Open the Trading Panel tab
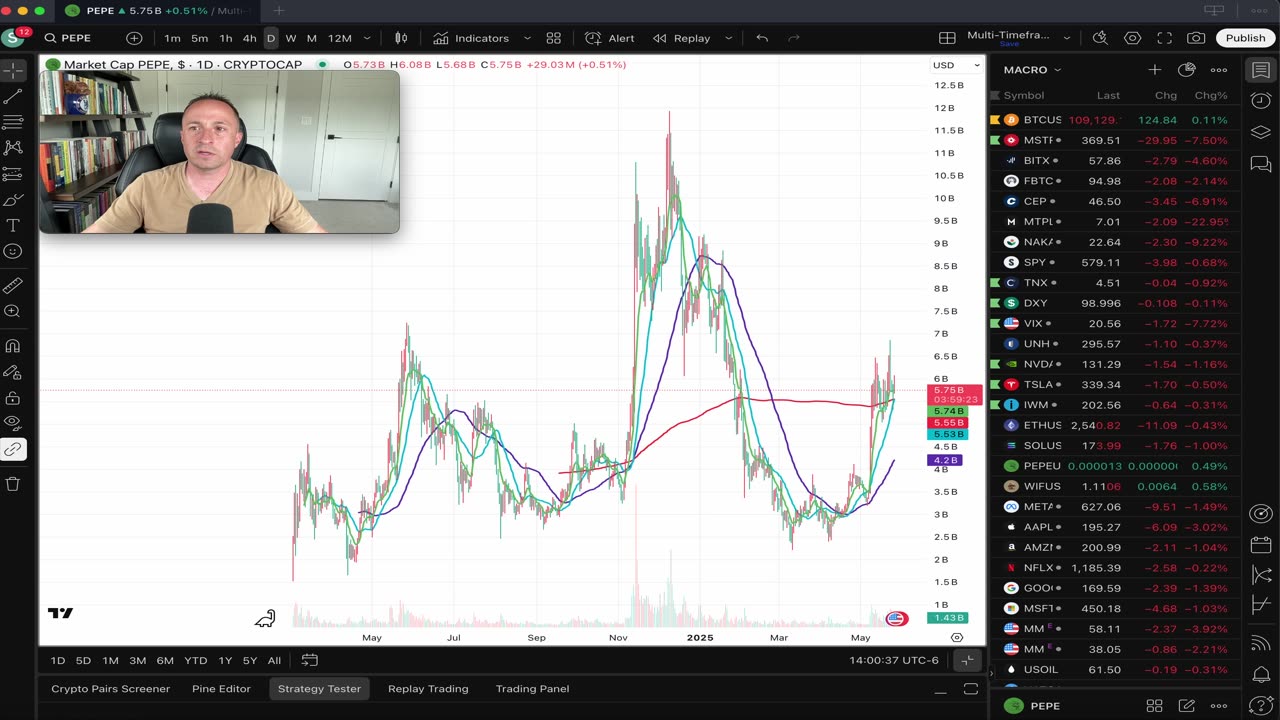 tap(532, 689)
